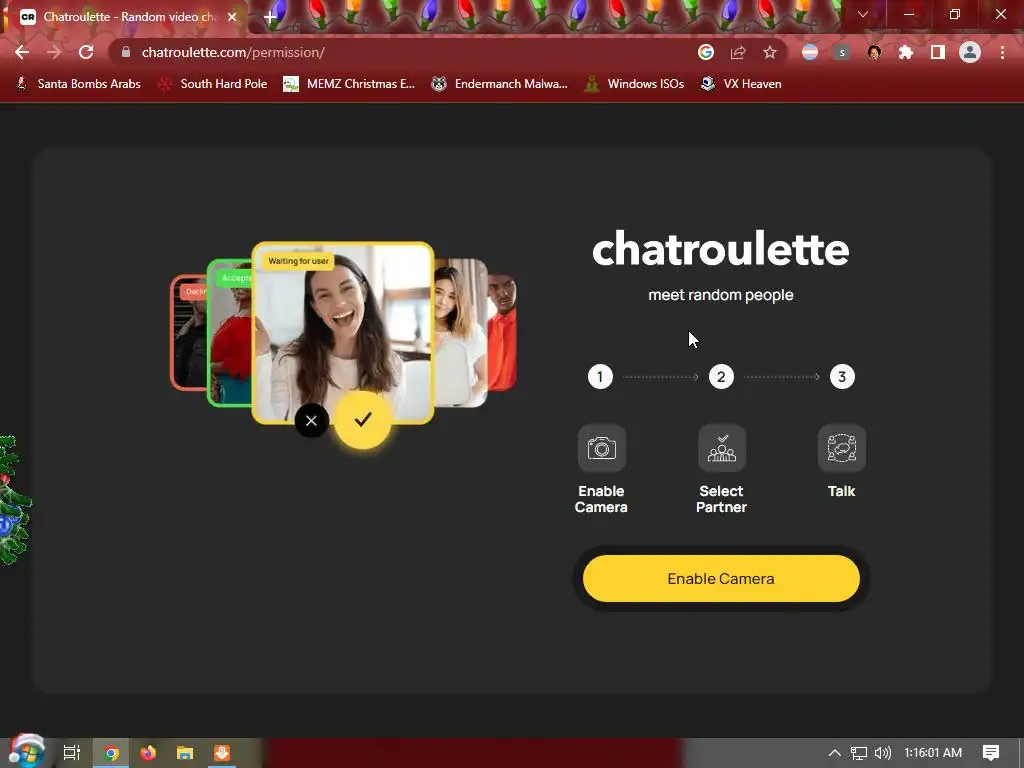Click the Talk chat bubbles icon
This screenshot has width=1024, height=768.
(x=842, y=448)
